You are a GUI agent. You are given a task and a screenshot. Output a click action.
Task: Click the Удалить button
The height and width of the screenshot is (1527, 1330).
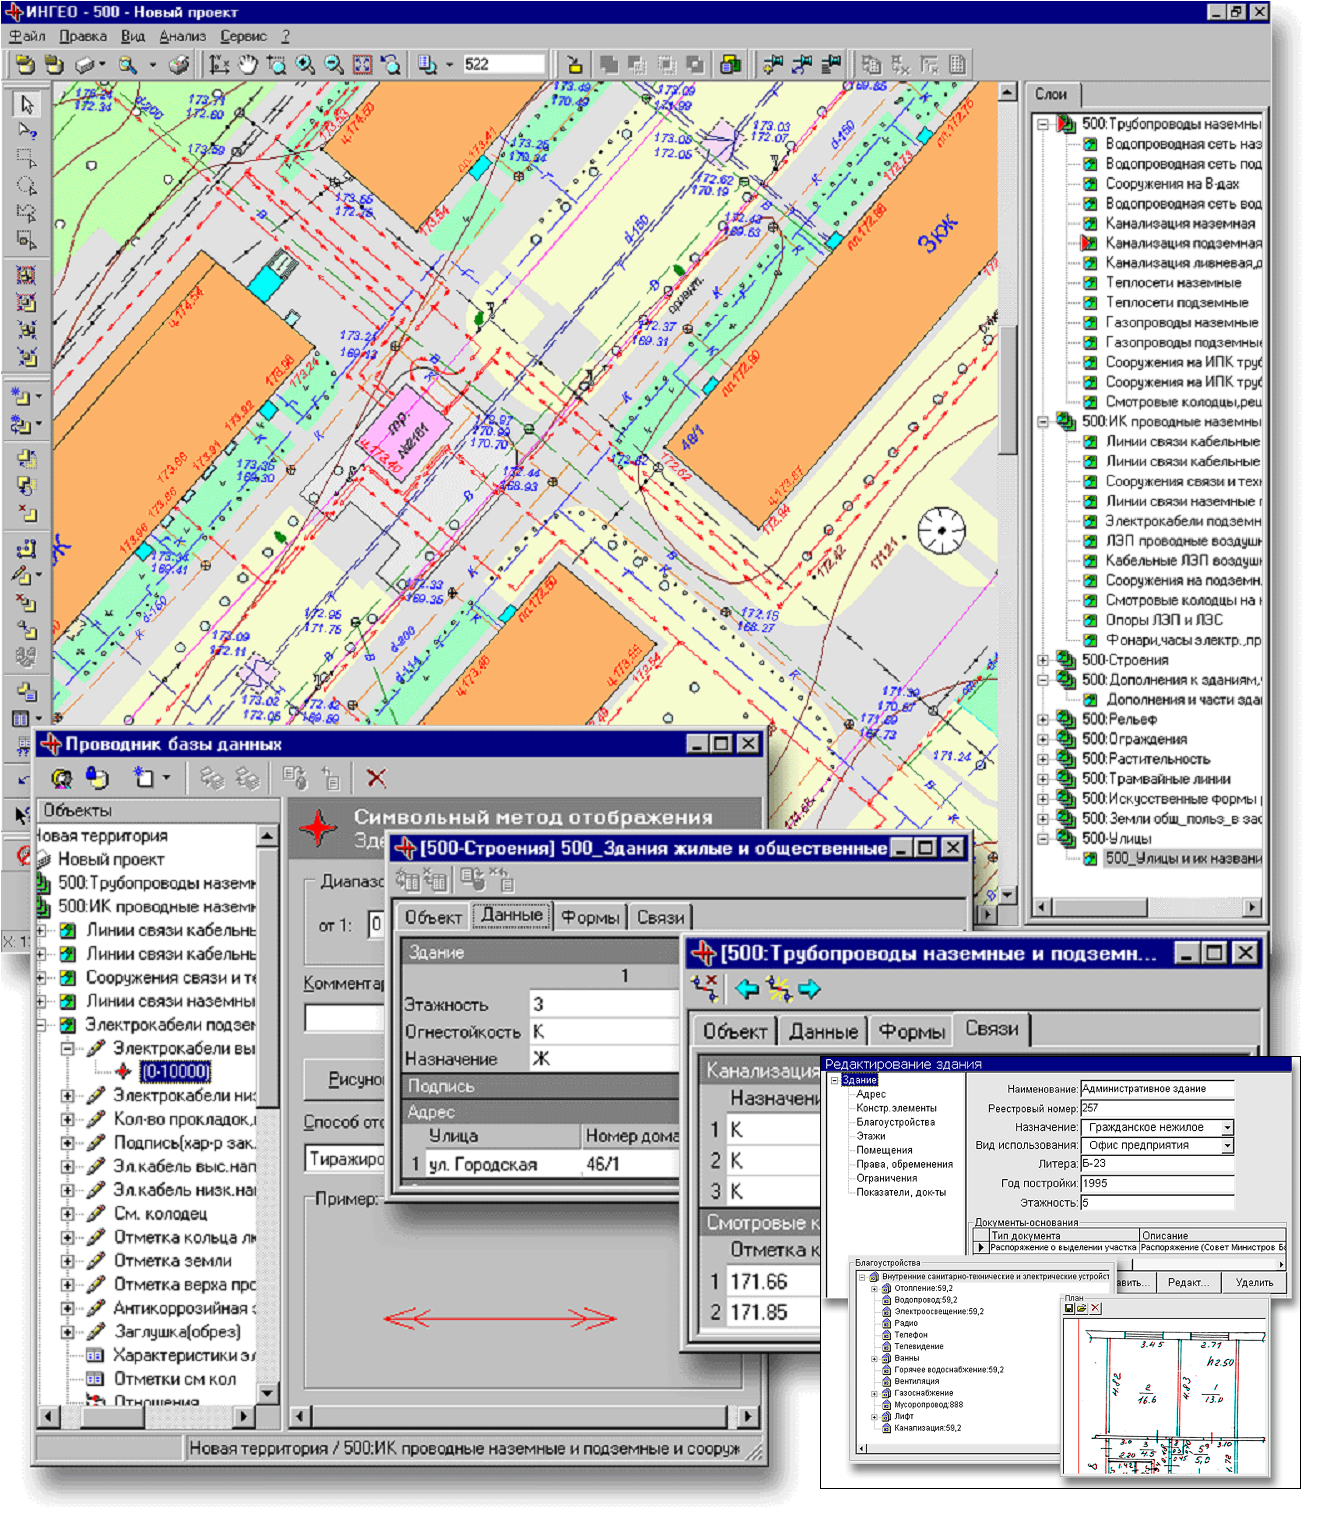tap(1254, 1282)
